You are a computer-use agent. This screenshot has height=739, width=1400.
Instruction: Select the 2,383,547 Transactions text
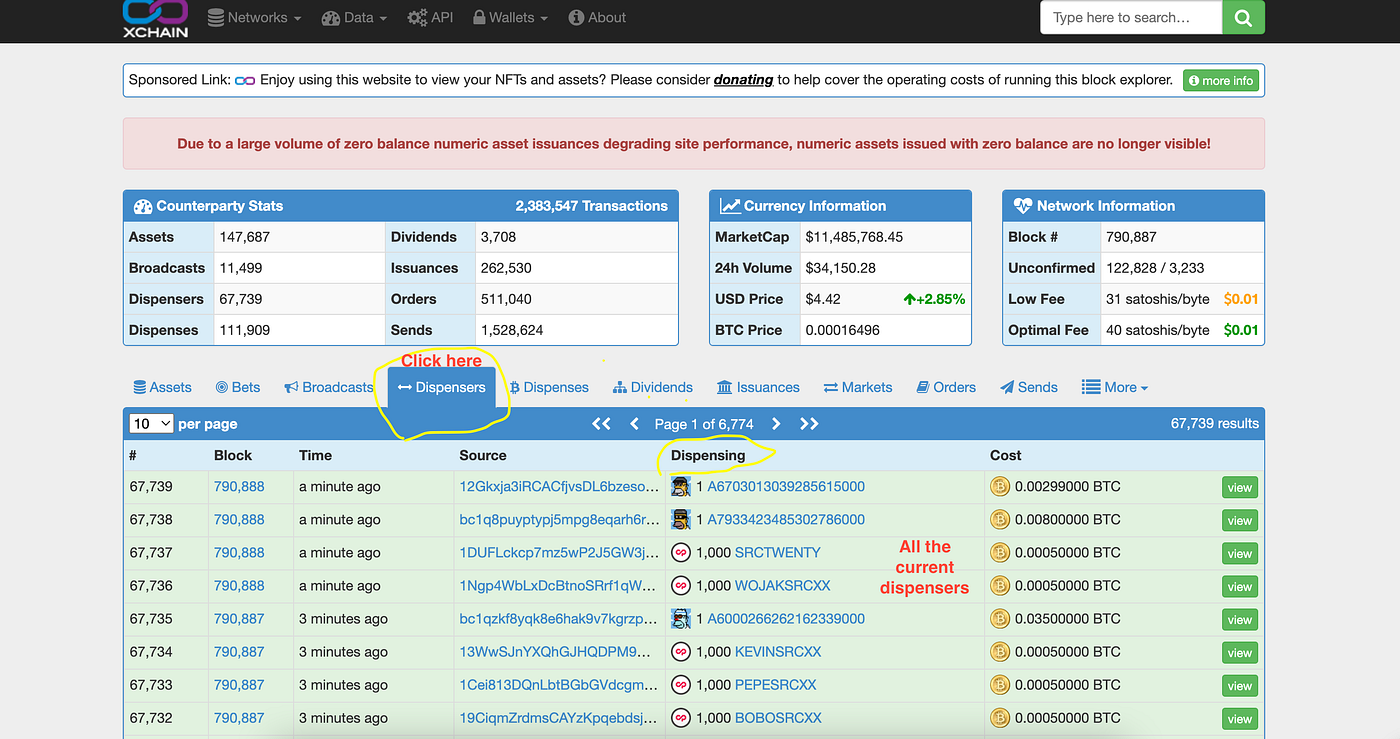click(x=591, y=206)
